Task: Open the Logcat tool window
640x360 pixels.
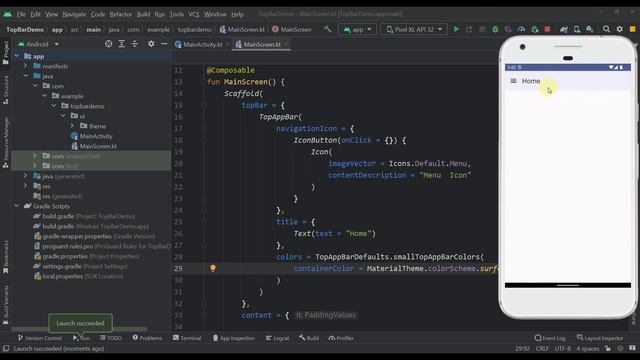Action: [x=277, y=338]
